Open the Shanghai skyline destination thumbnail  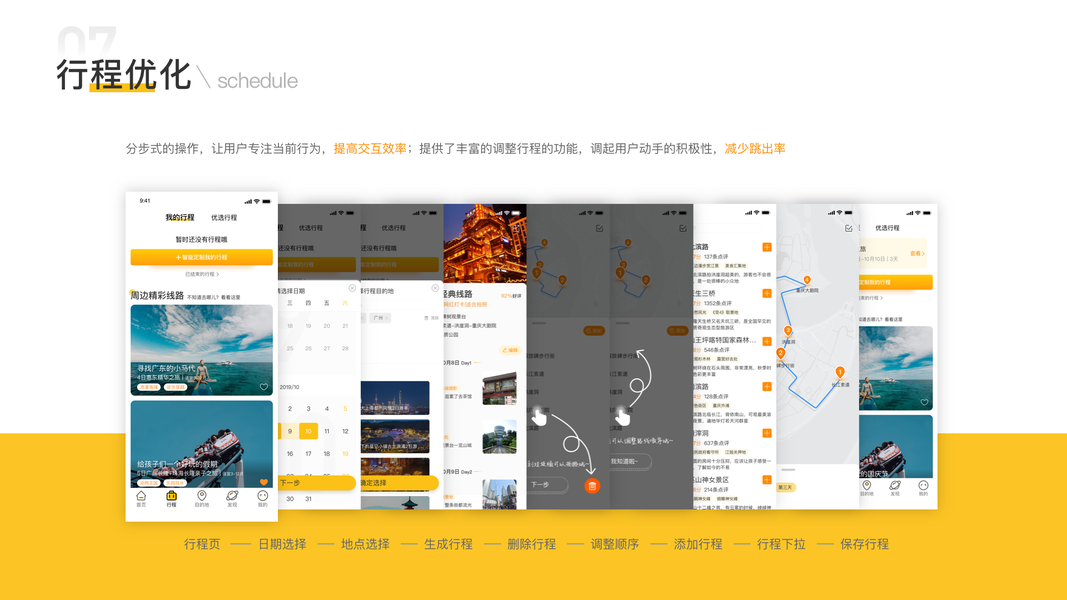pyautogui.click(x=395, y=398)
